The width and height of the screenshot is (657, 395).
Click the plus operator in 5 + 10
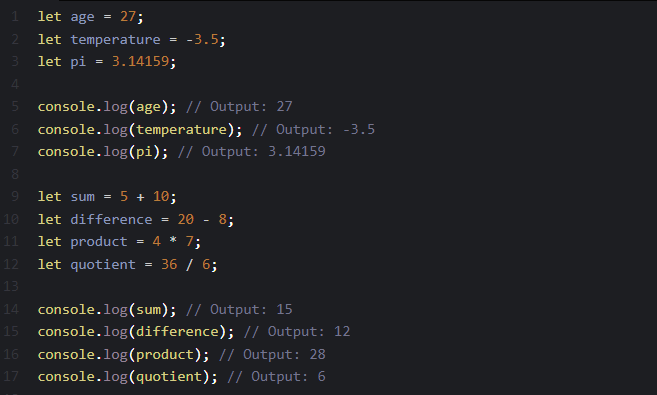coord(140,197)
